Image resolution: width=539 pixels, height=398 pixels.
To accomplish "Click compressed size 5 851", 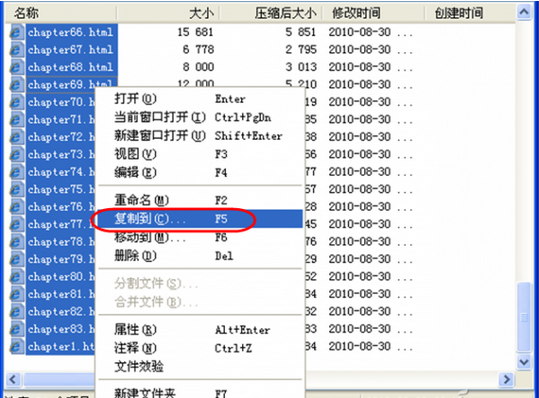I will click(300, 32).
